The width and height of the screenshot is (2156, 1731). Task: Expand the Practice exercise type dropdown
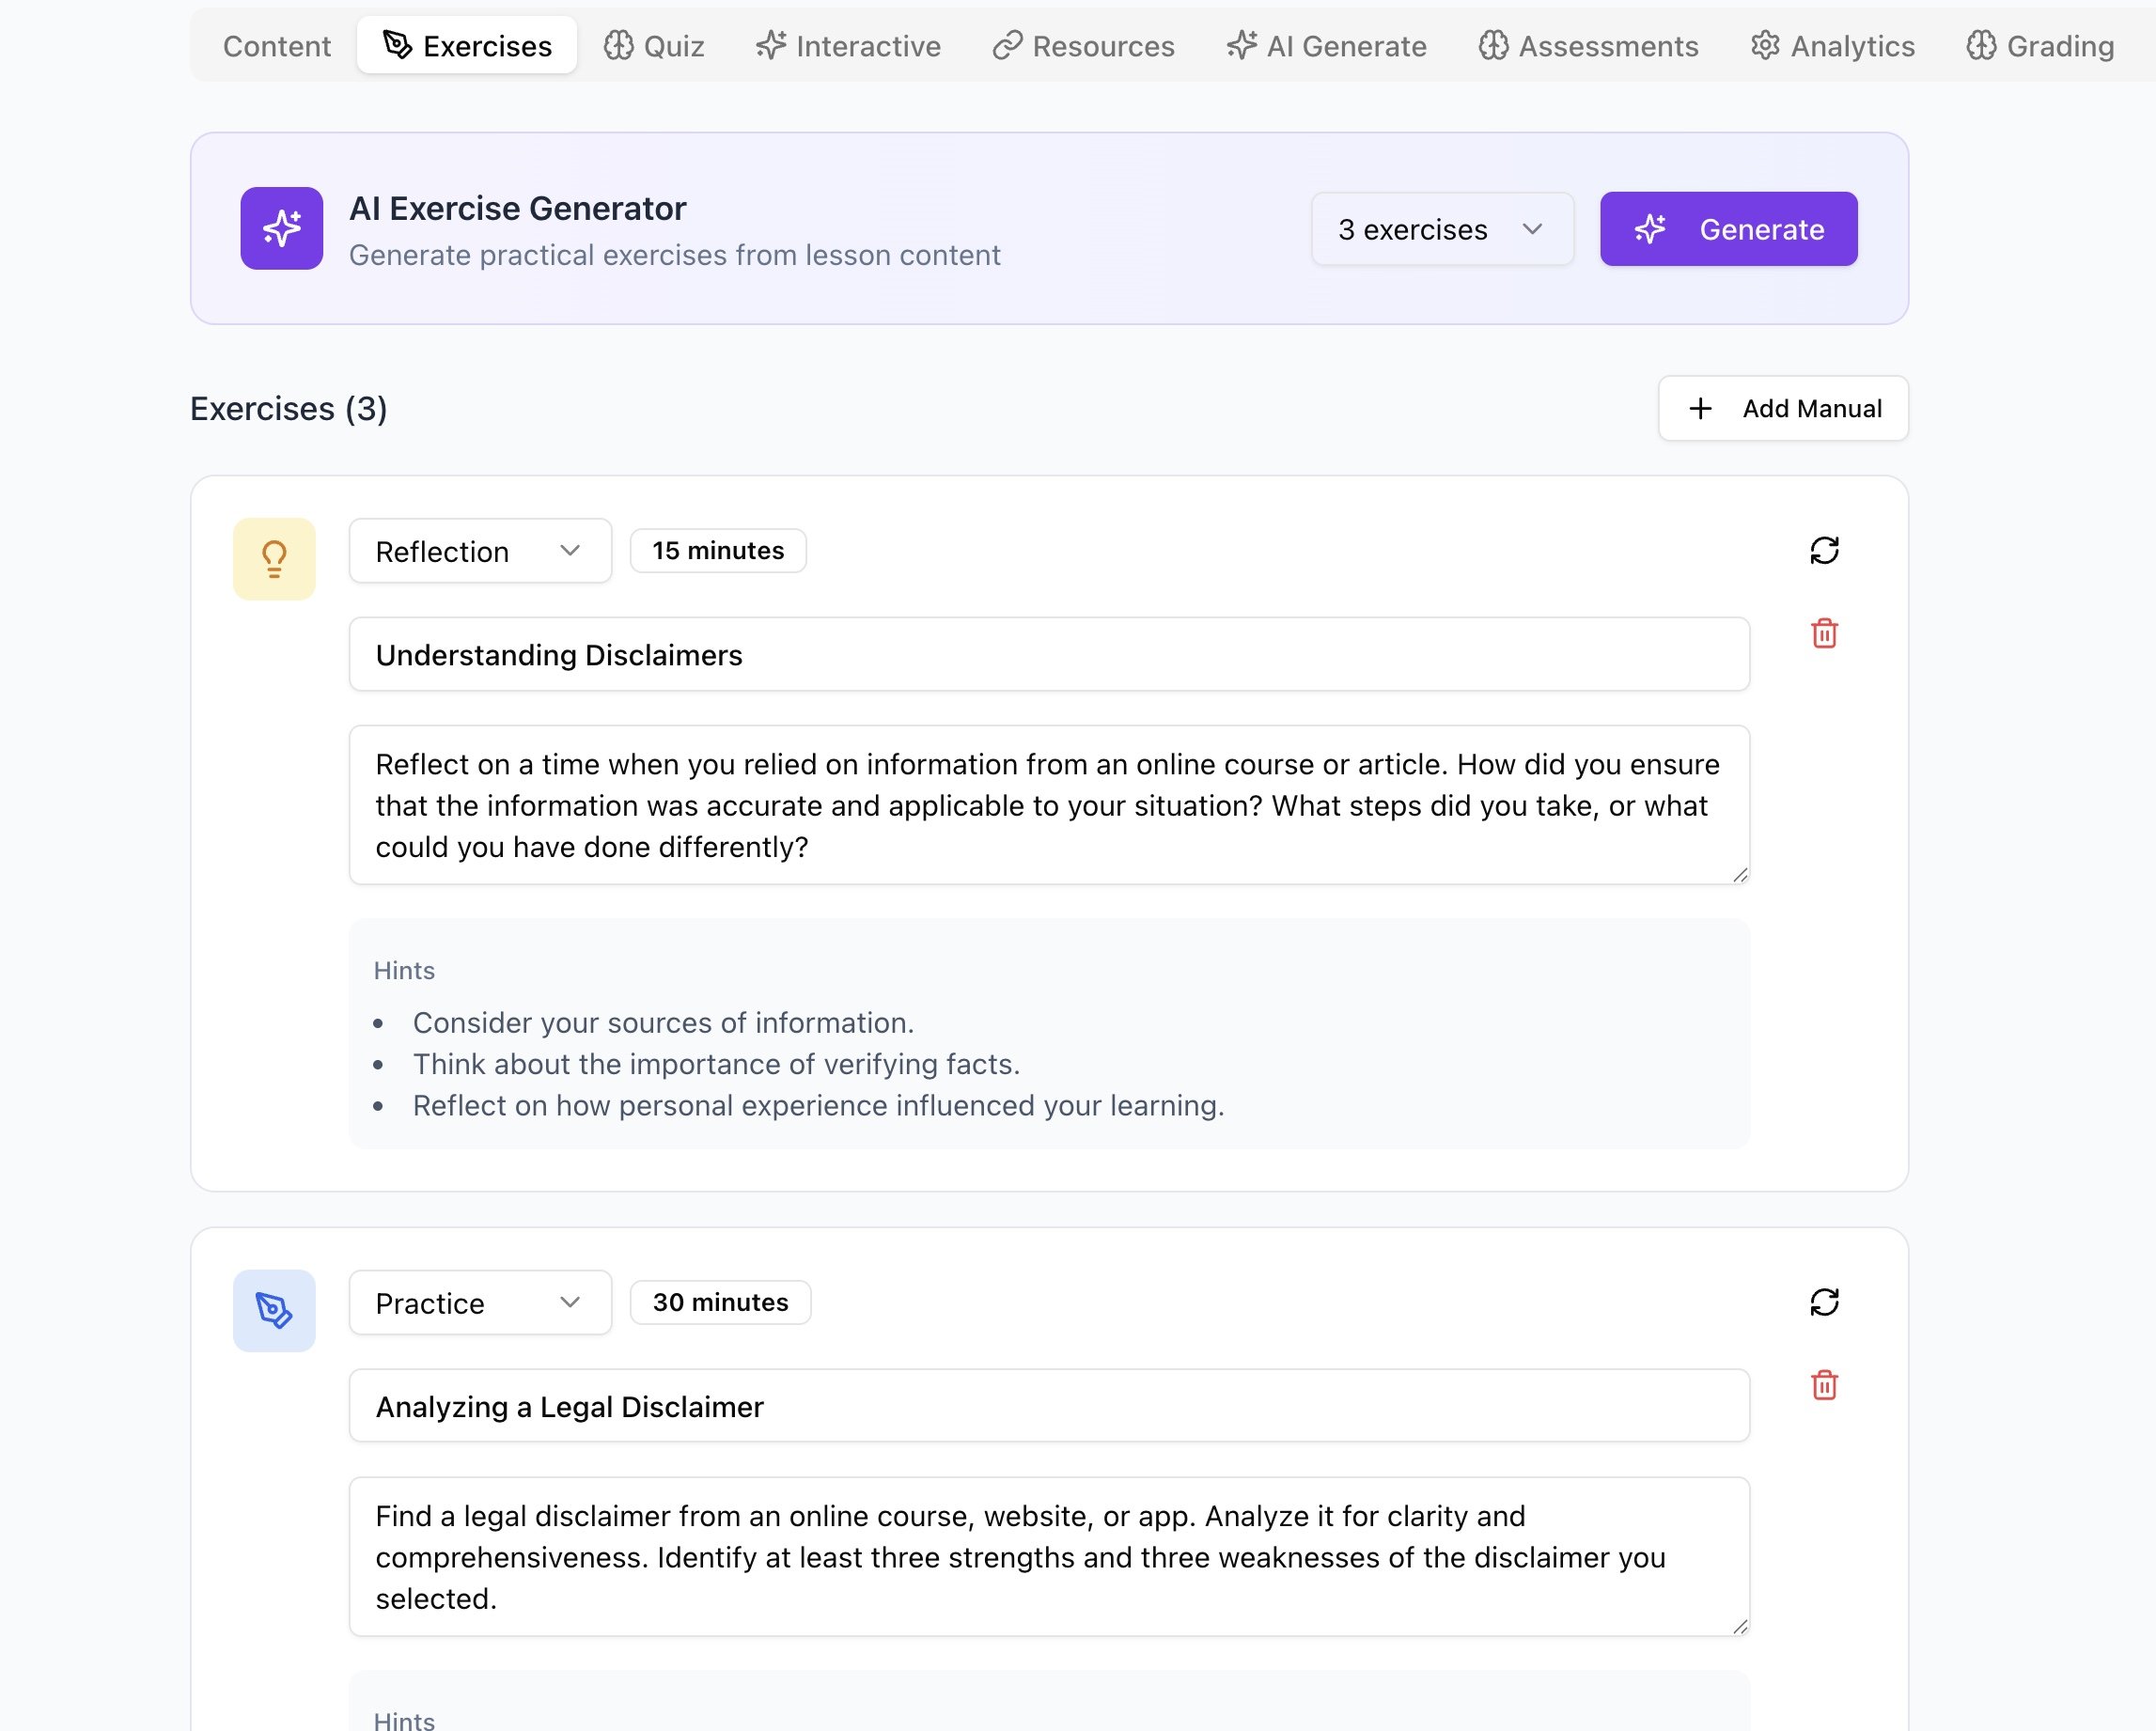pyautogui.click(x=479, y=1303)
